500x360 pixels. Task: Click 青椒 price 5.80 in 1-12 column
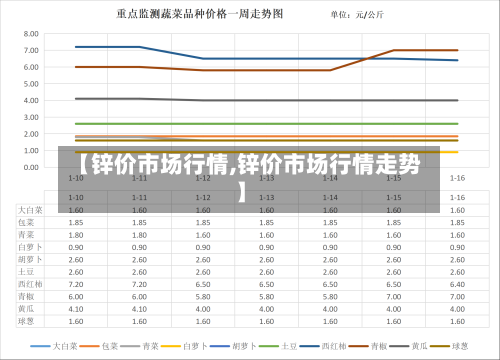click(203, 297)
